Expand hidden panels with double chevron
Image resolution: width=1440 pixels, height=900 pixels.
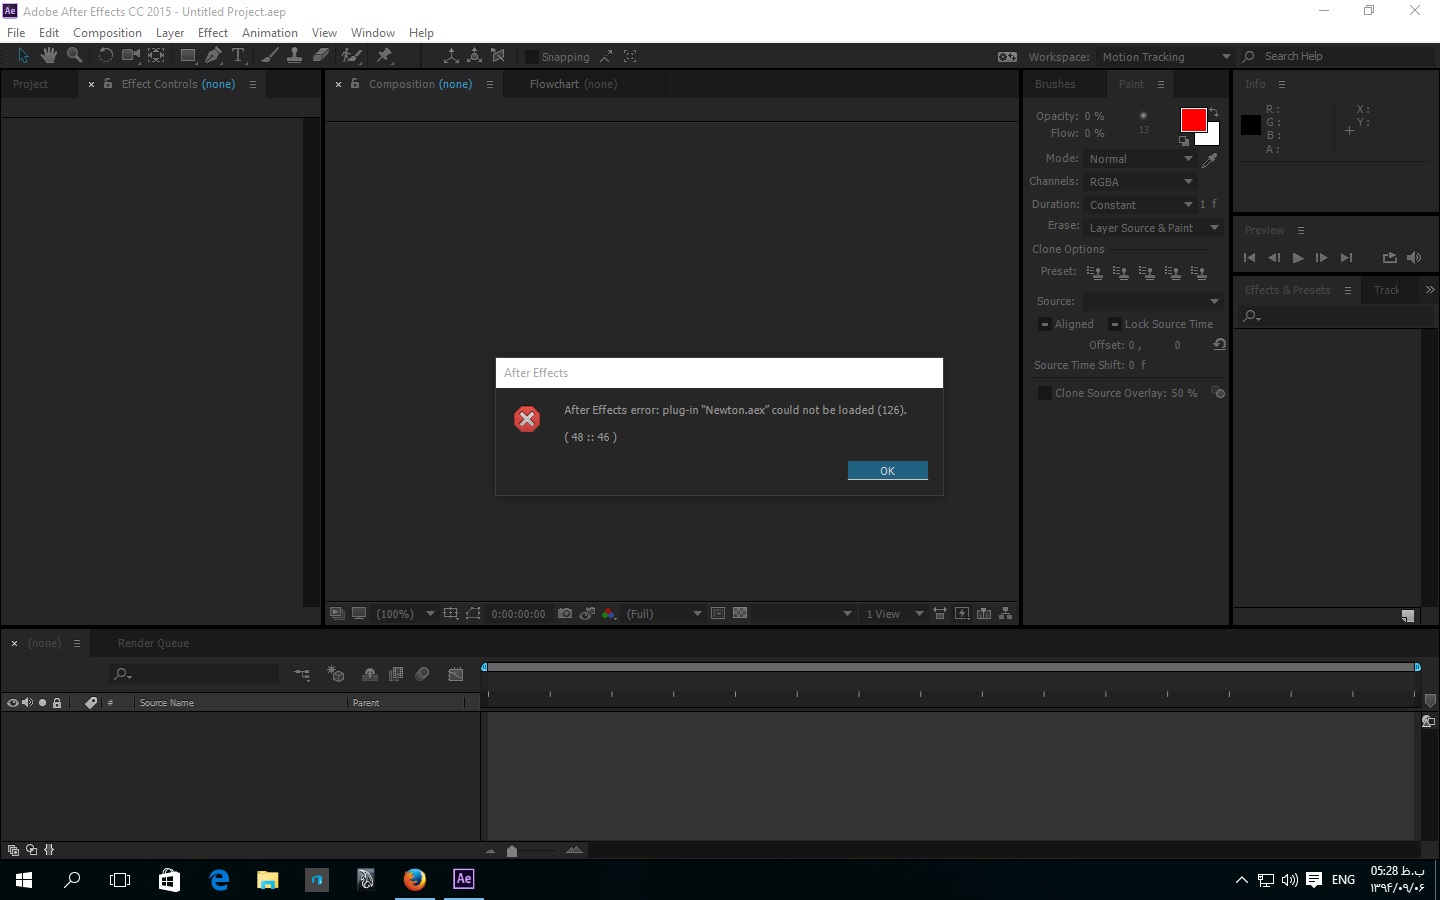[x=1430, y=290]
